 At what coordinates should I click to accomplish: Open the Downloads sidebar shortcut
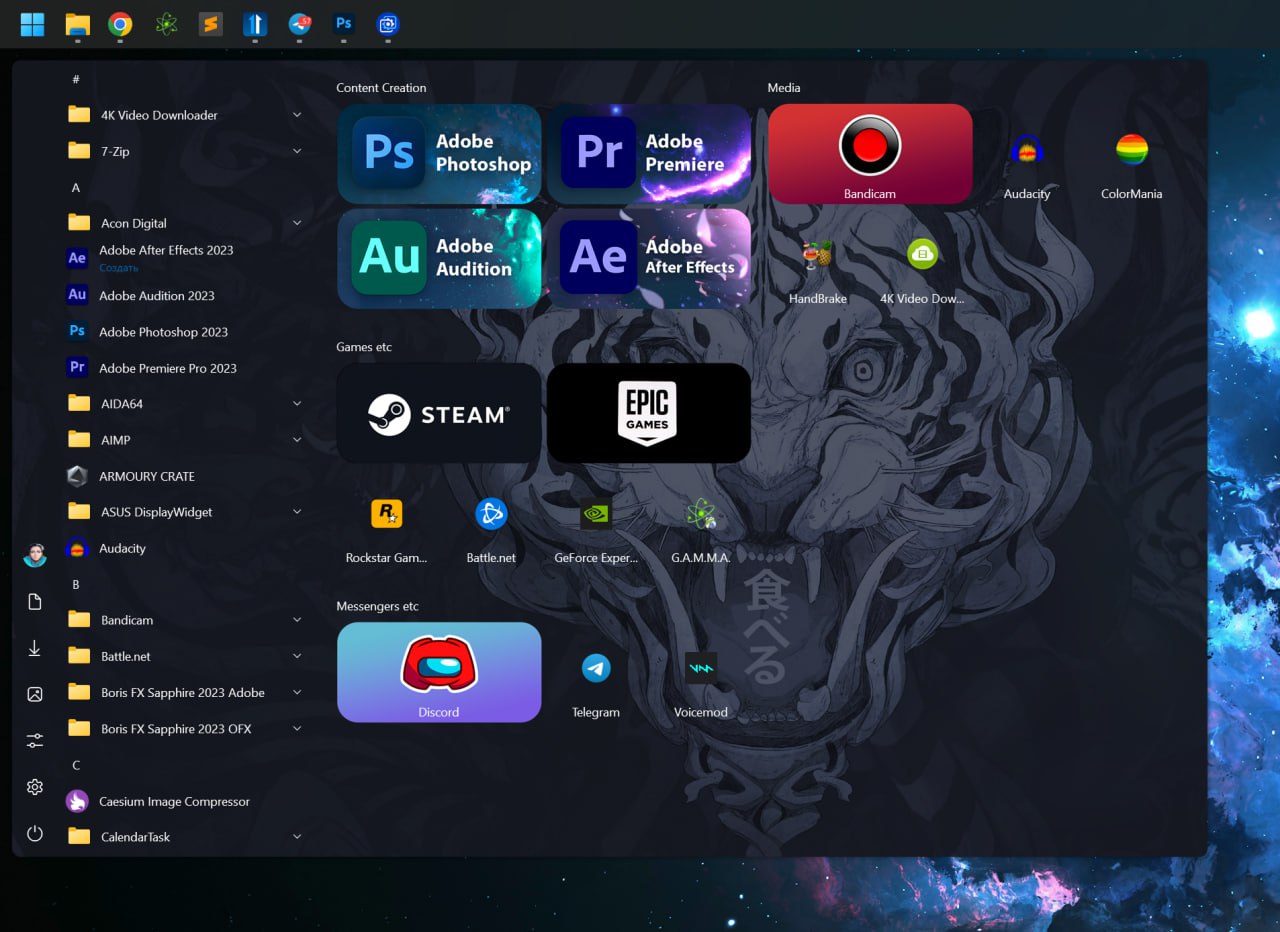pyautogui.click(x=35, y=648)
